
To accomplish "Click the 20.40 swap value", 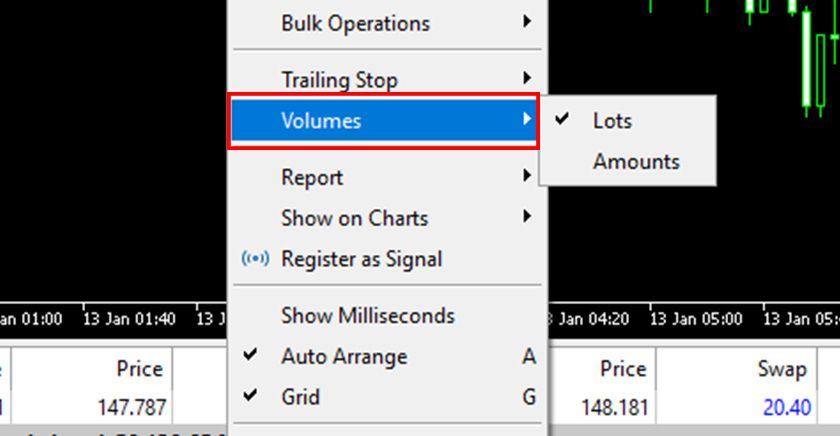I will [x=784, y=408].
